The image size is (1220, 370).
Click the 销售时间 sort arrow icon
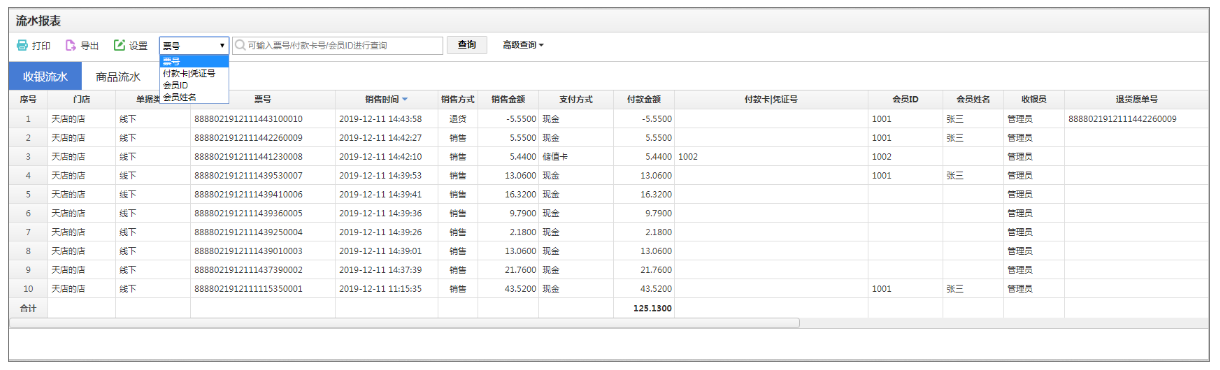tap(405, 100)
